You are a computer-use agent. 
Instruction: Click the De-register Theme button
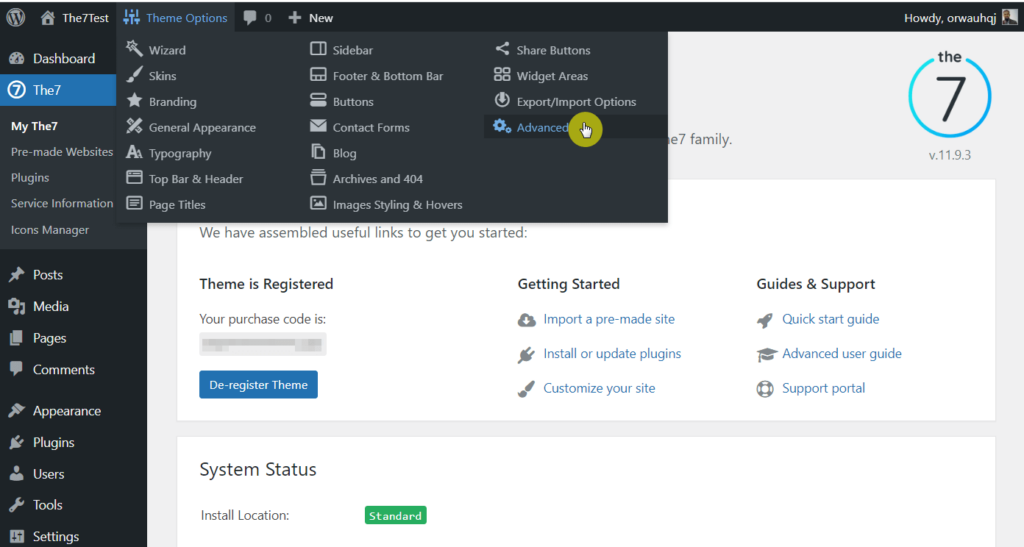click(x=259, y=384)
